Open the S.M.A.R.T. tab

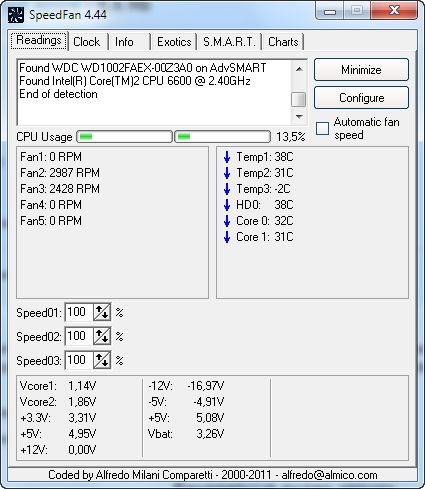(x=229, y=42)
